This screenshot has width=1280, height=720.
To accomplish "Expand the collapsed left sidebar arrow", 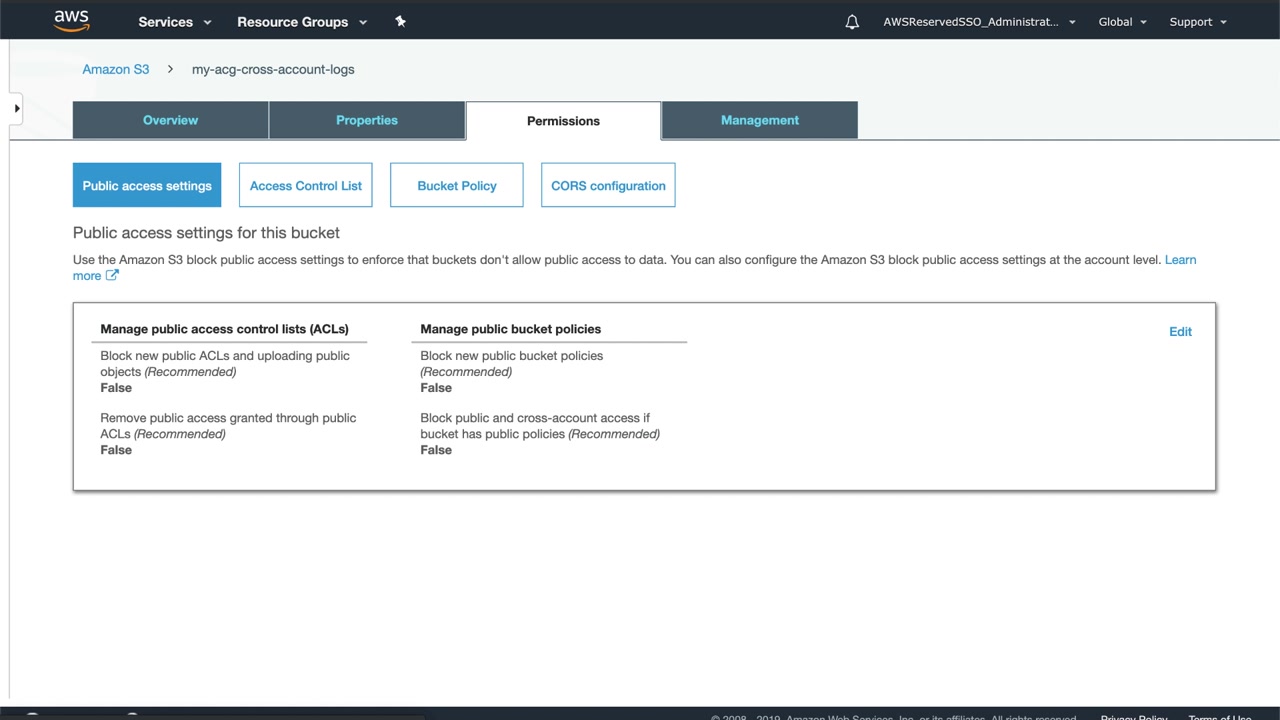I will (16, 108).
